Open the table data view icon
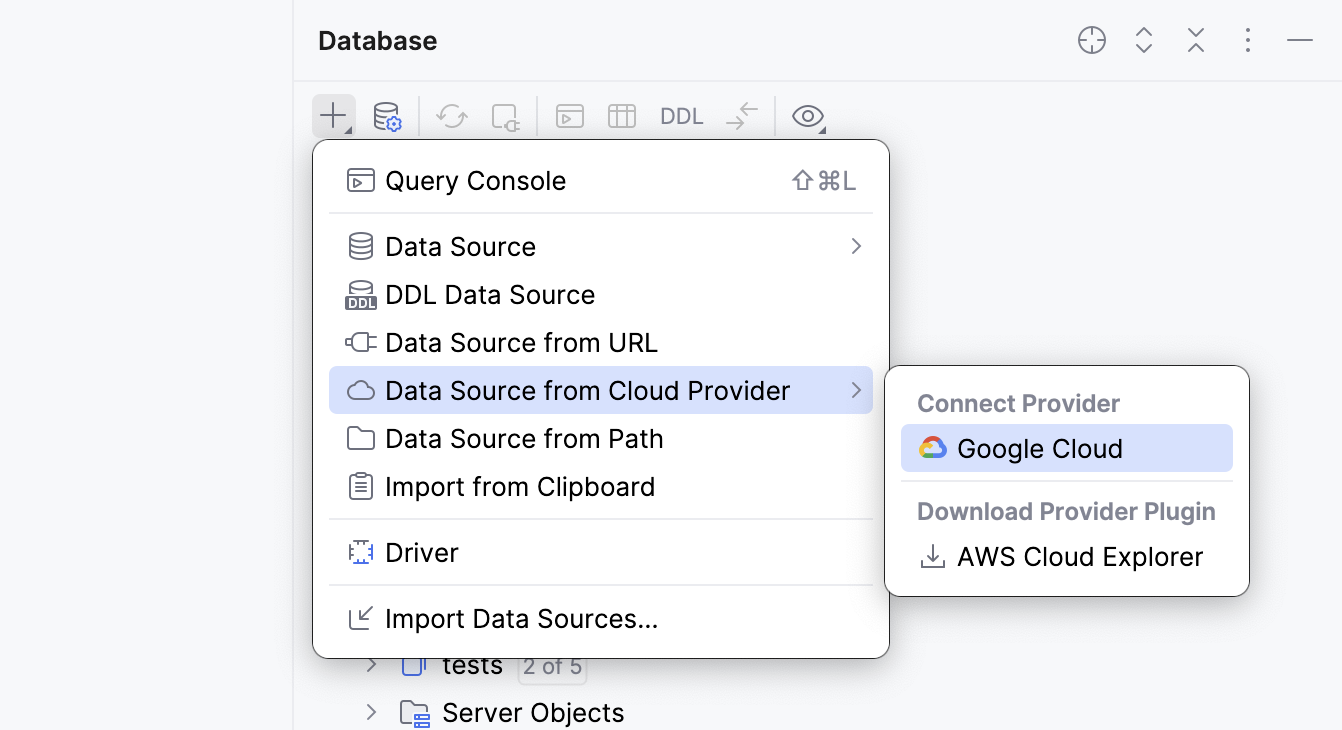This screenshot has height=730, width=1342. pyautogui.click(x=621, y=115)
